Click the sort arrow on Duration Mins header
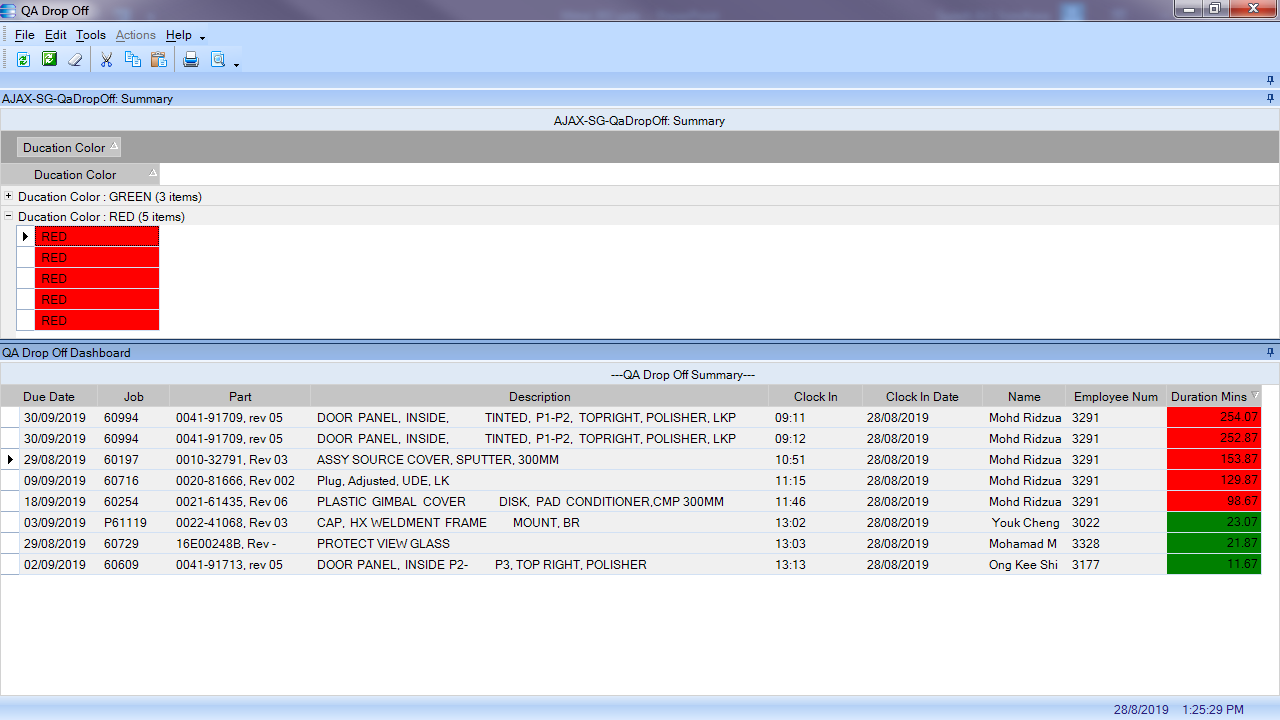The image size is (1280, 720). [x=1256, y=396]
